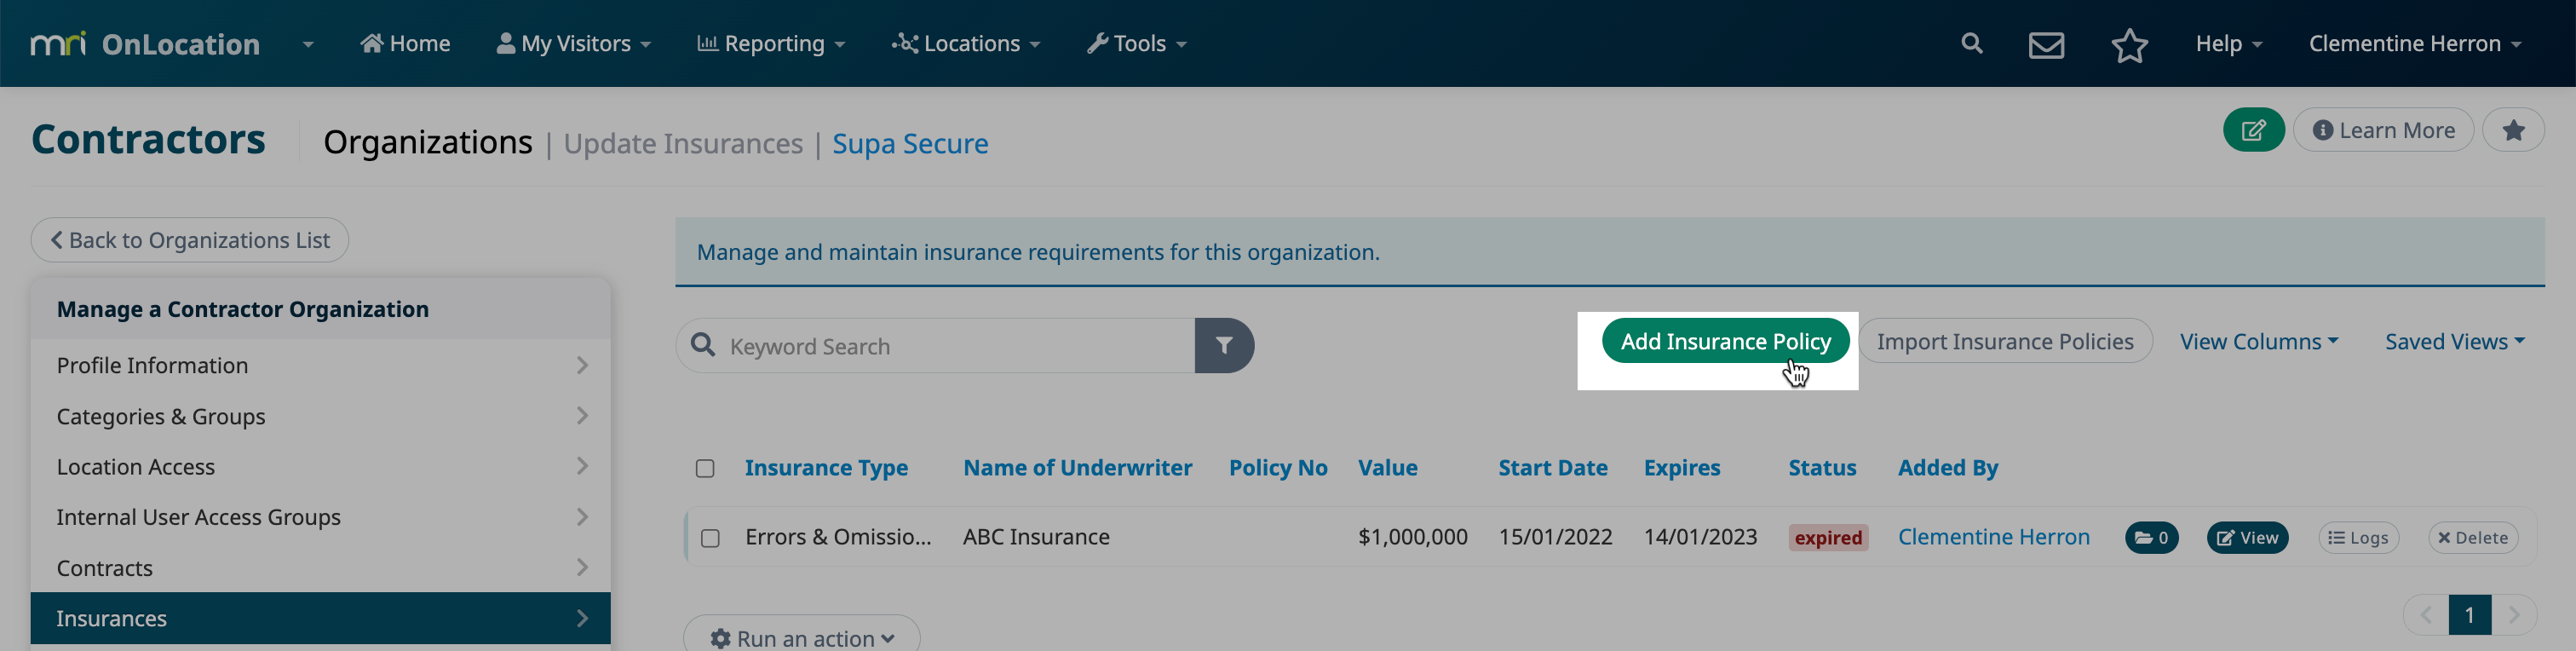Open the envelope messages icon
Image resolution: width=2576 pixels, height=651 pixels.
pos(2046,45)
